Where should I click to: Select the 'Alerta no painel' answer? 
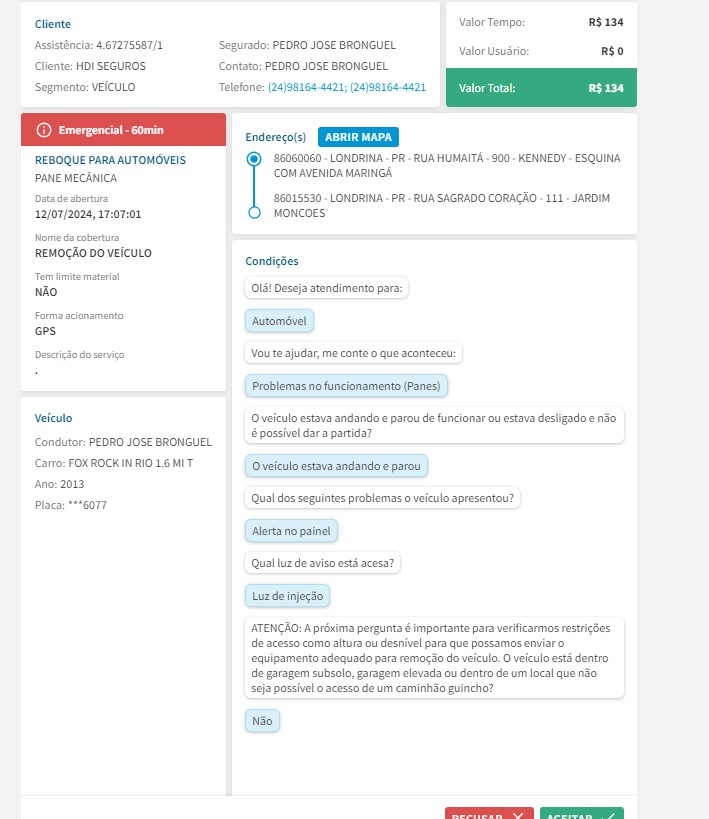coord(292,531)
